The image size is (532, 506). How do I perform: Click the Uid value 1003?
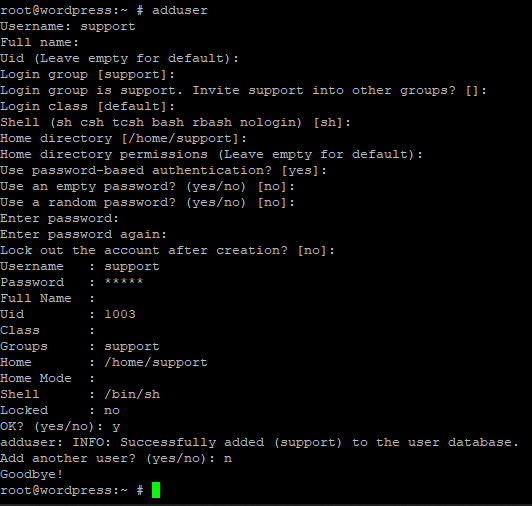tap(120, 314)
